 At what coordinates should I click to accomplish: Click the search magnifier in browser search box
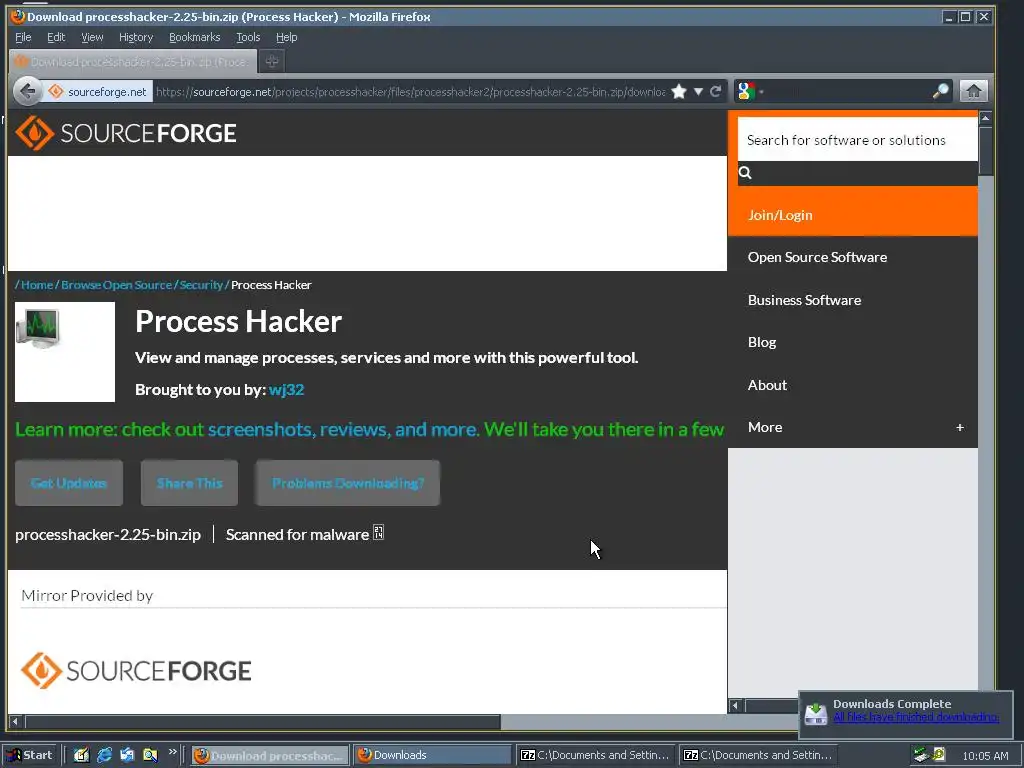(x=940, y=91)
